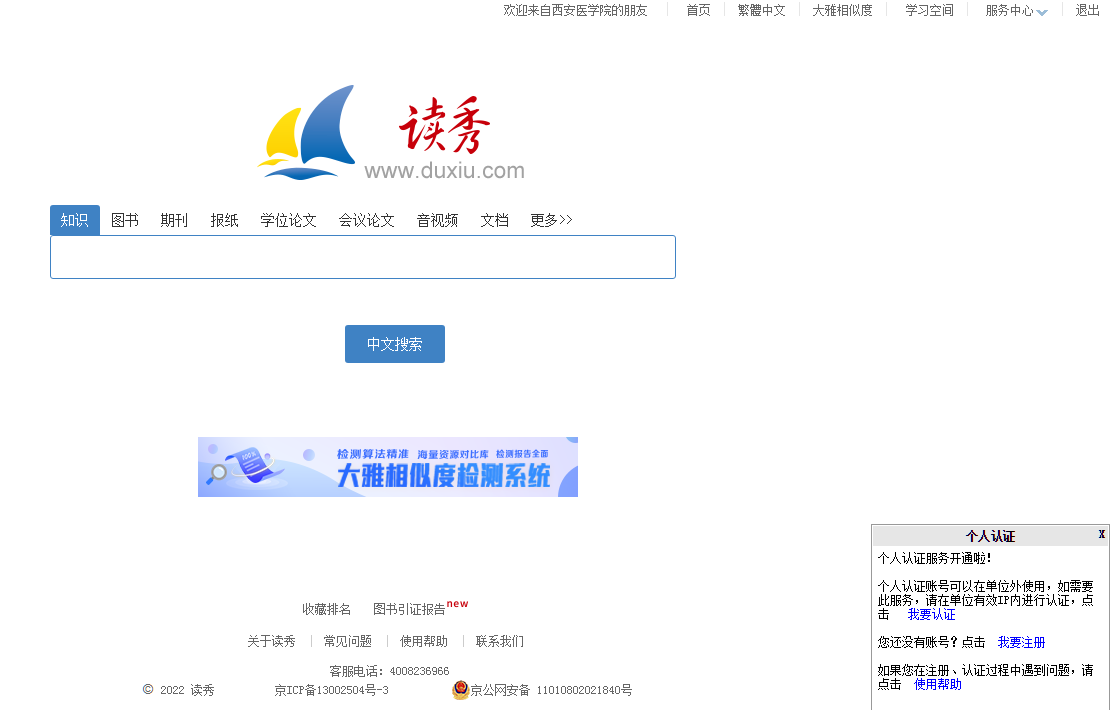Switch to the 图书 tab
This screenshot has width=1110, height=710.
[125, 220]
